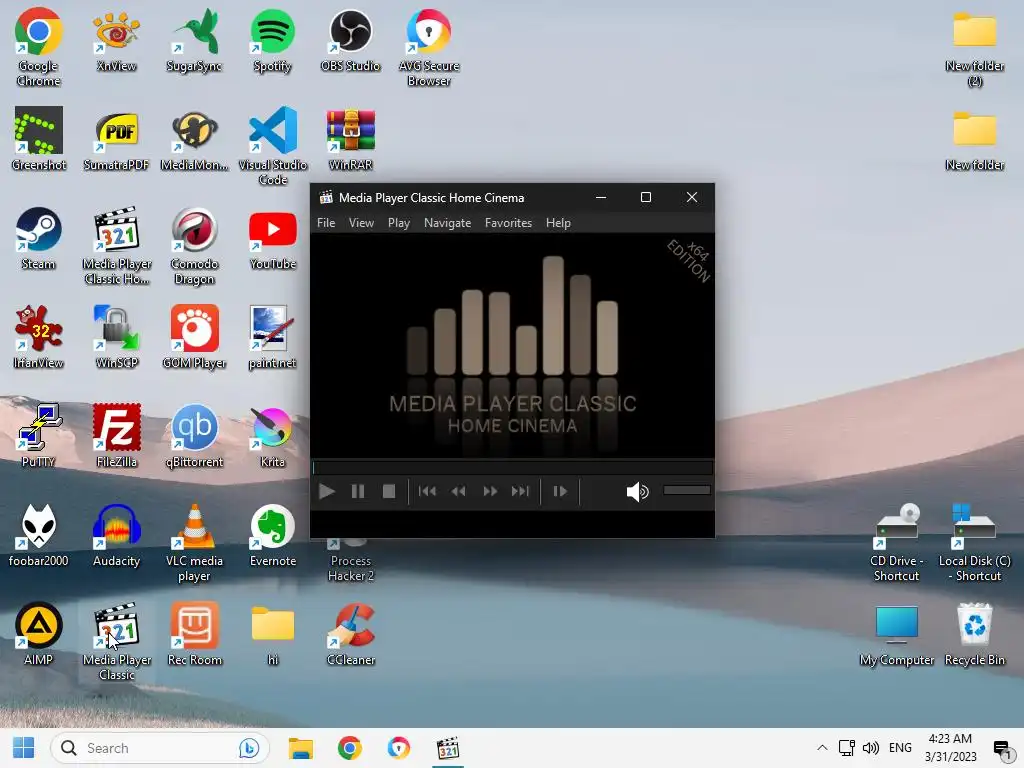Click the Pause button in the player
This screenshot has height=768, width=1024.
pyautogui.click(x=358, y=491)
